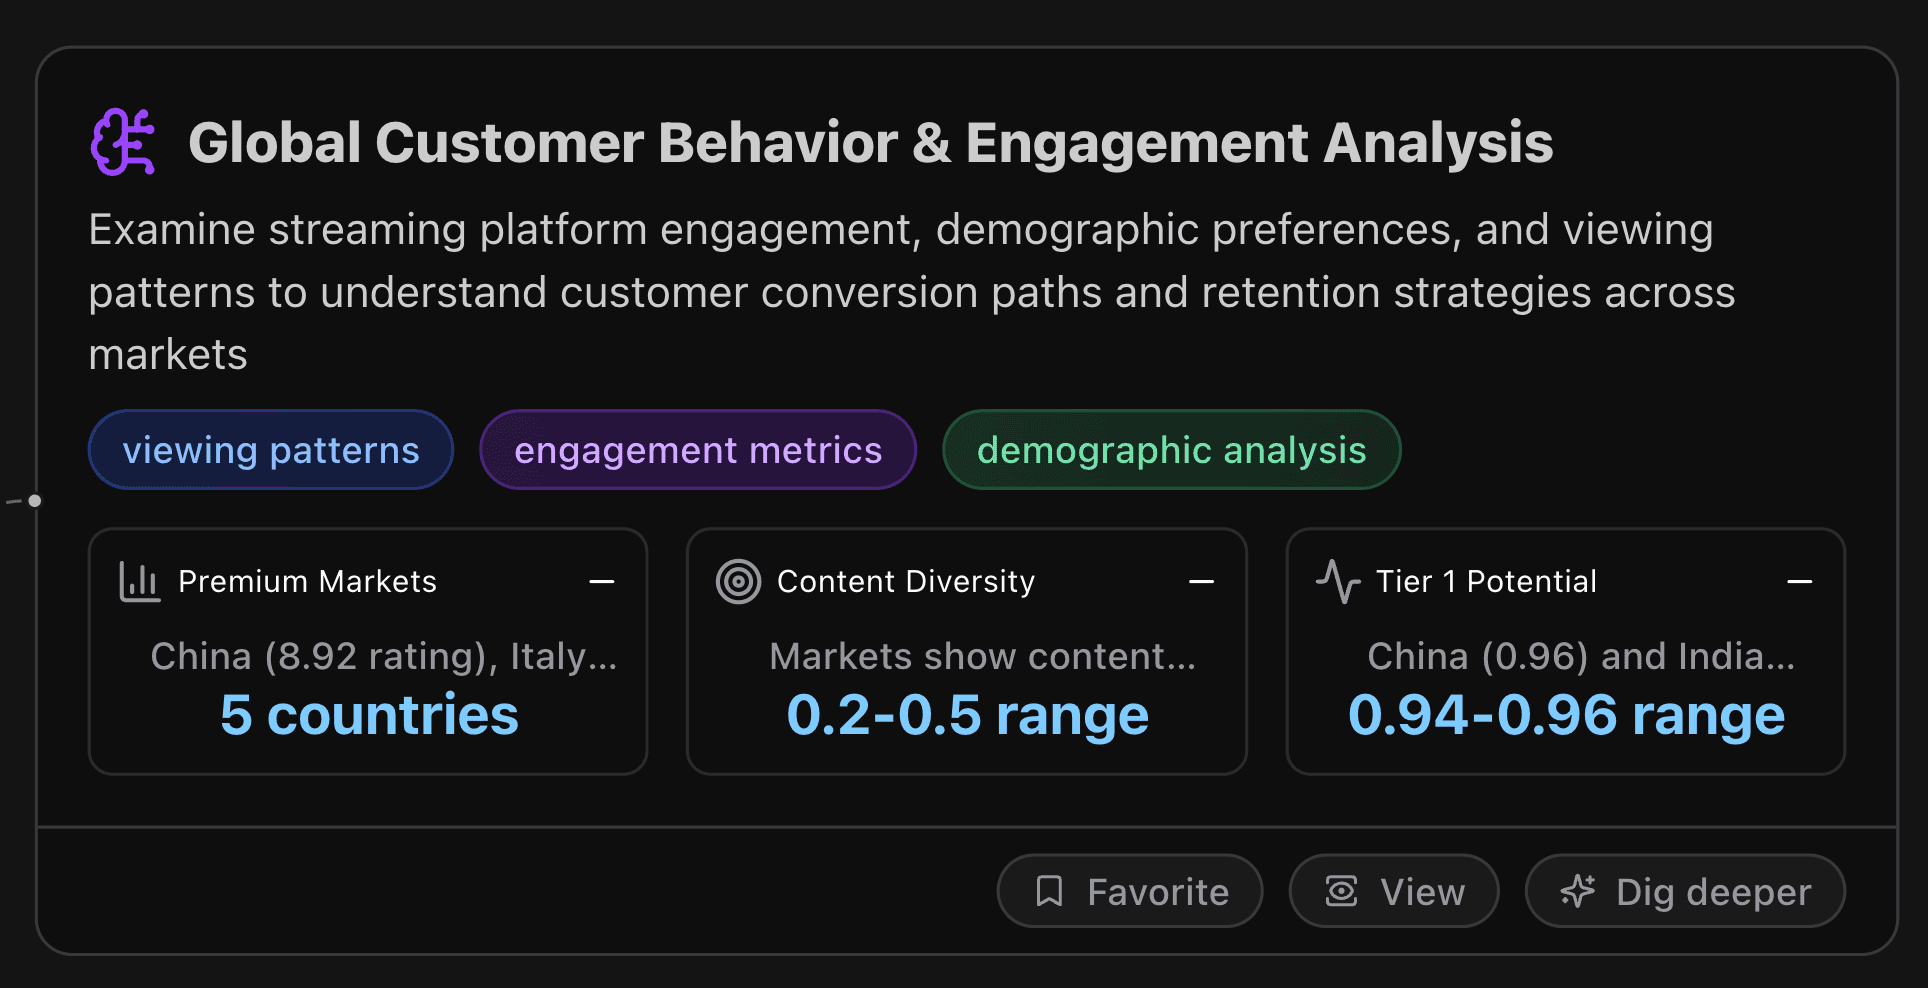1928x988 pixels.
Task: Toggle the viewing patterns filter pill
Action: pos(270,450)
